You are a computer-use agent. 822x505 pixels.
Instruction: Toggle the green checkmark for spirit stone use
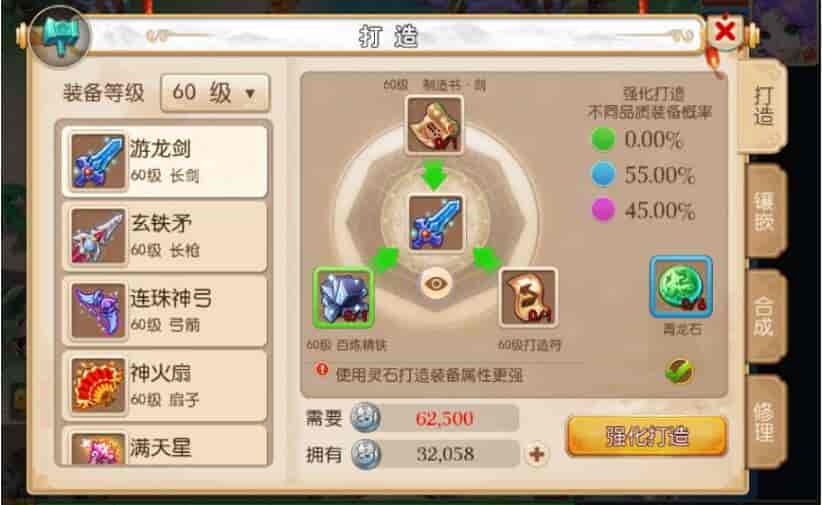coord(679,372)
